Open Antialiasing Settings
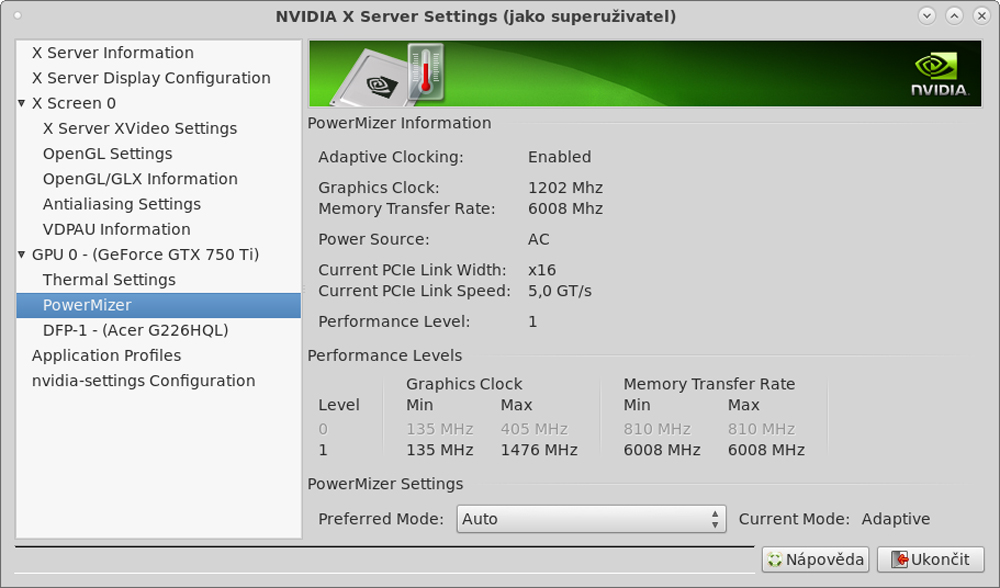Viewport: 1000px width, 588px height. point(122,204)
